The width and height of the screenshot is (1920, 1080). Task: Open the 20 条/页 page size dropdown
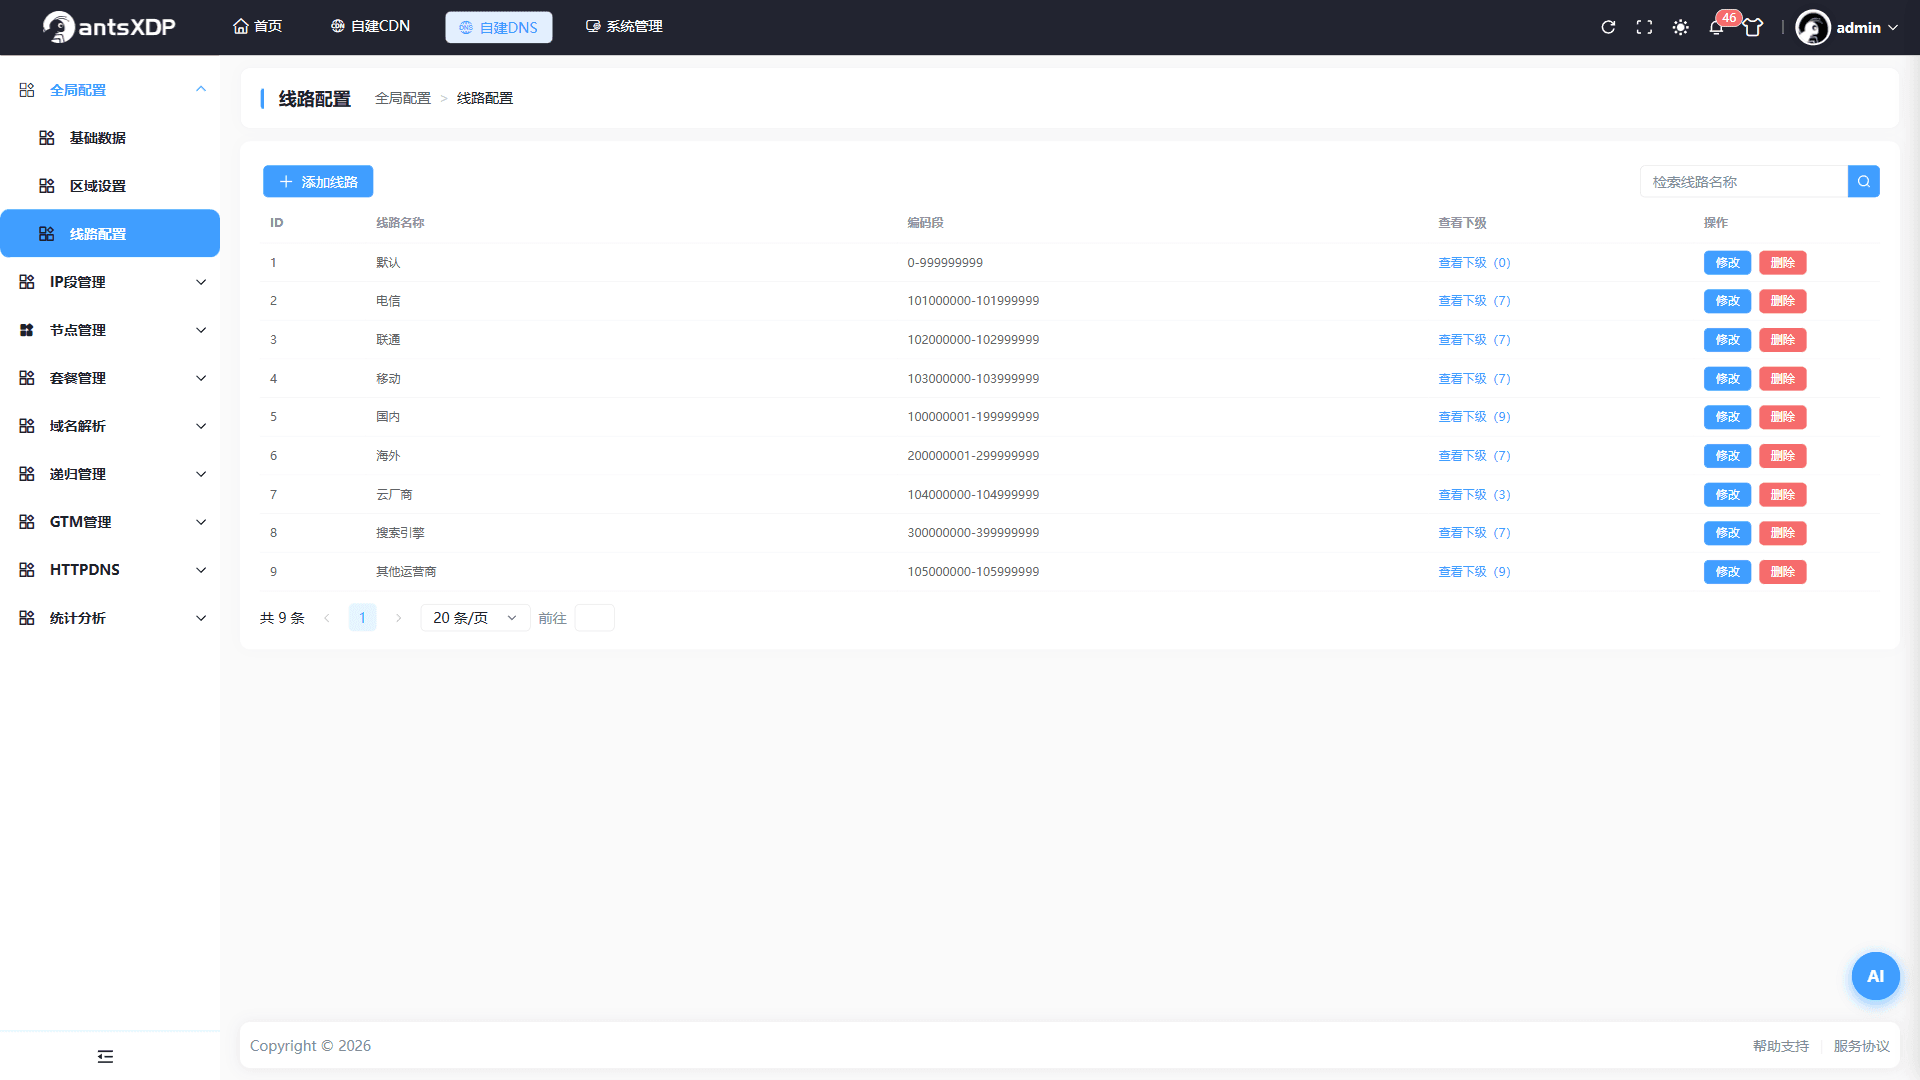(475, 618)
